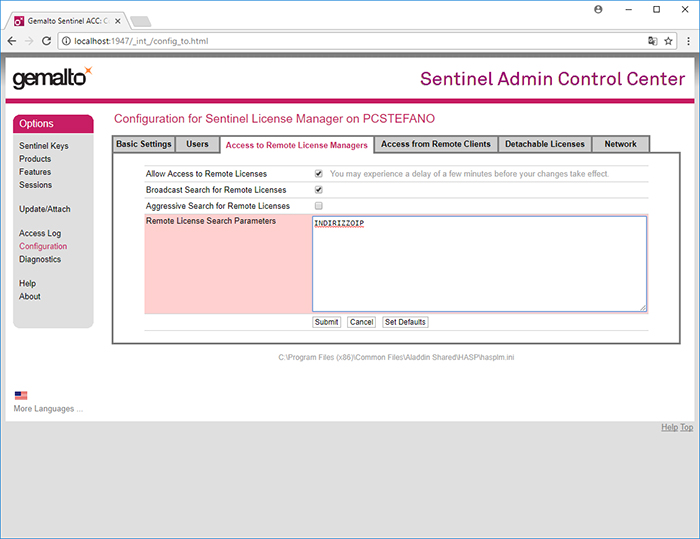
Task: Open Features in Options sidebar
Action: coord(35,172)
